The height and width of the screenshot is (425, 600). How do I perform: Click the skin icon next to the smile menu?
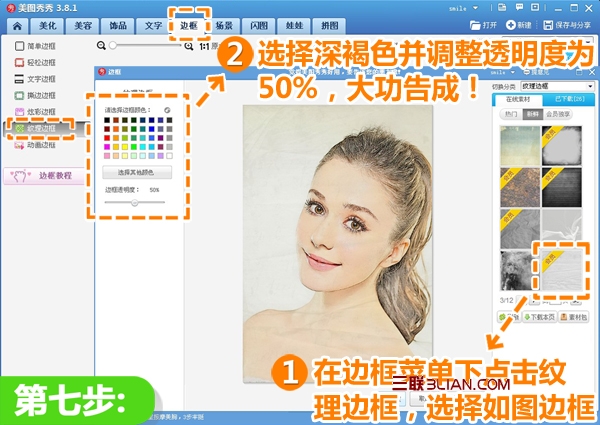tap(502, 7)
